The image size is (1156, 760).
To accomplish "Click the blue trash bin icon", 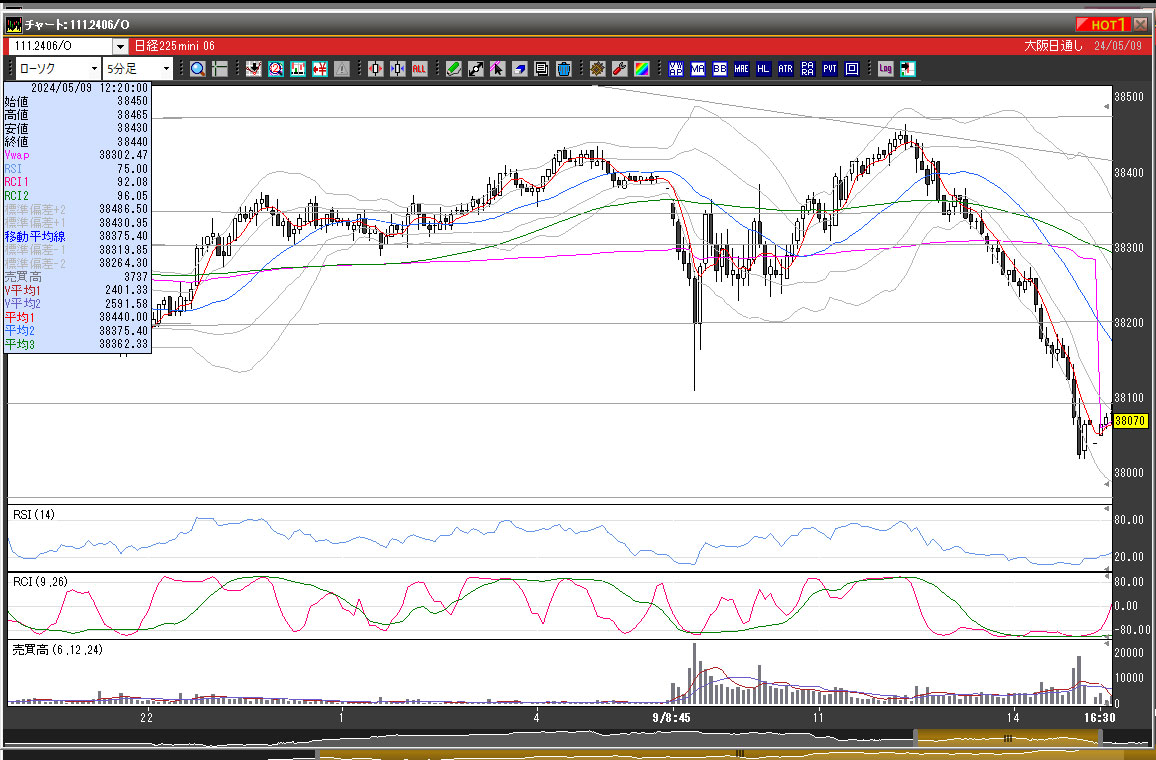I will (x=564, y=69).
